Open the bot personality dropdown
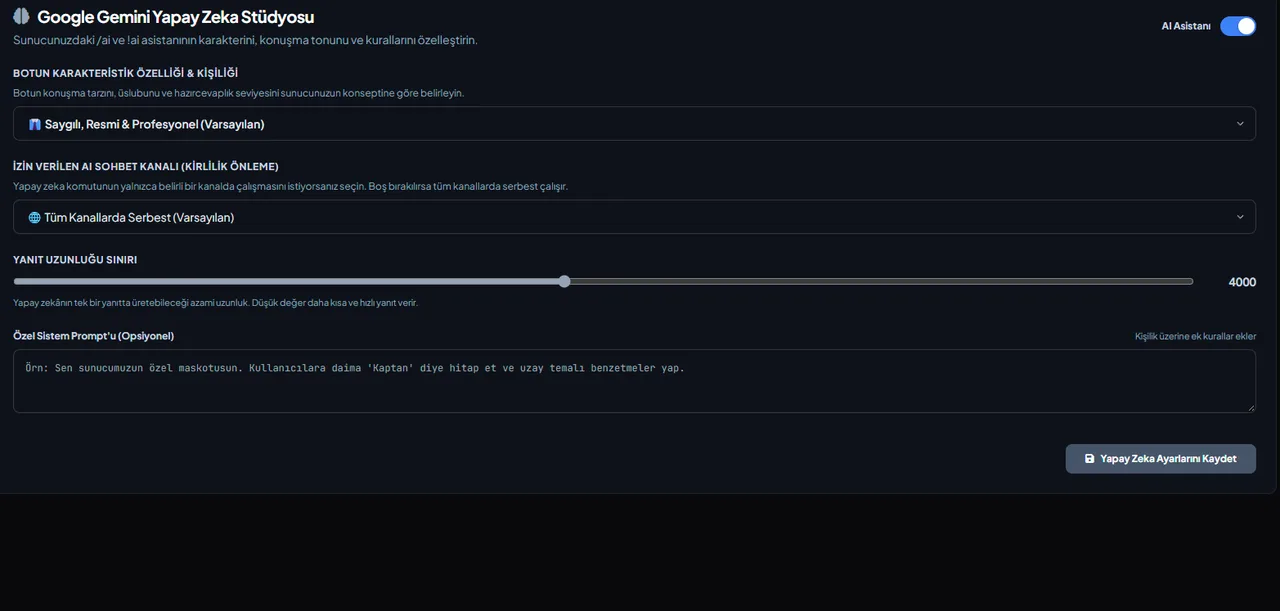This screenshot has height=611, width=1280. click(634, 124)
